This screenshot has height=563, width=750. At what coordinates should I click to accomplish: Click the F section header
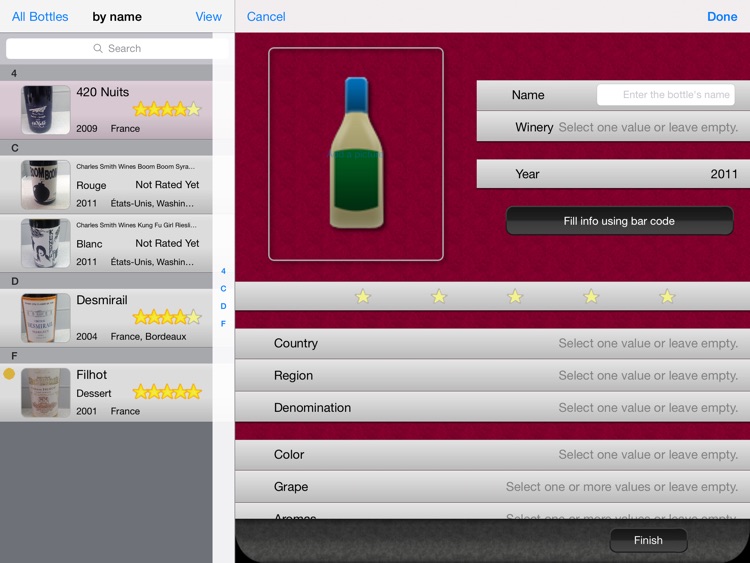point(106,355)
